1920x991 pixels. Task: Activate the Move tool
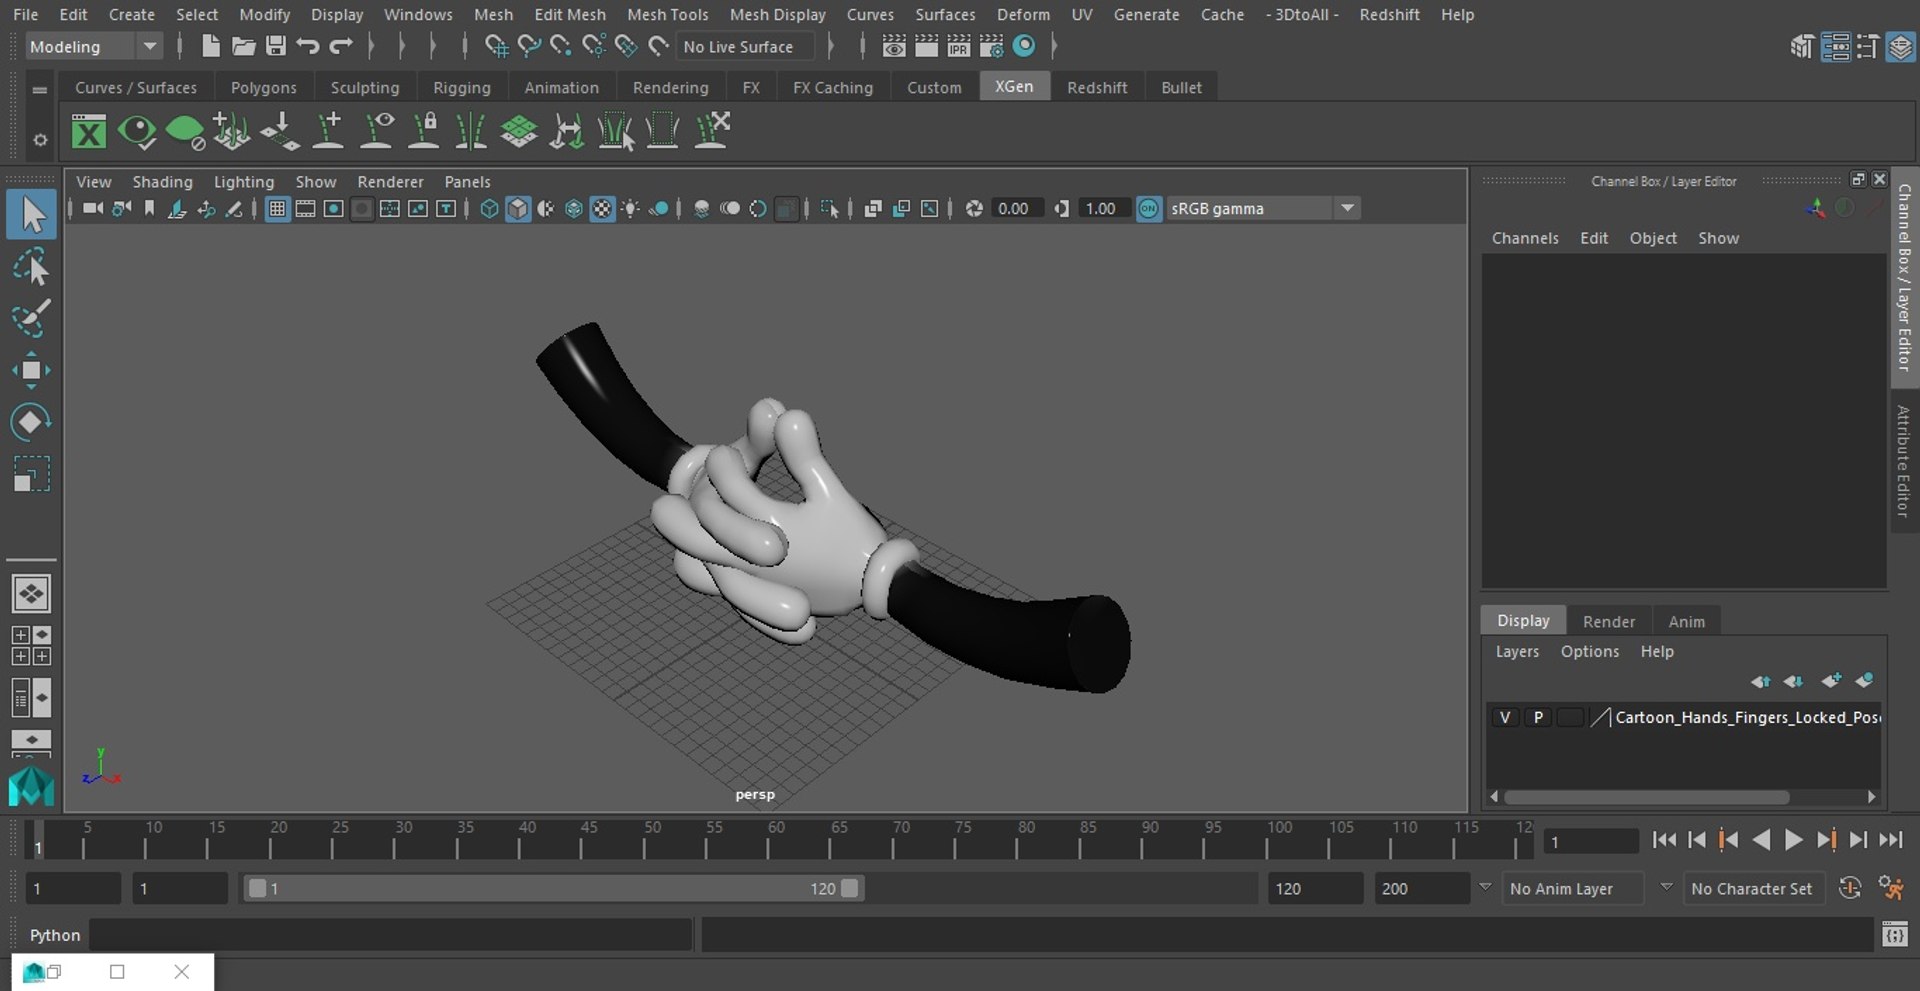pos(31,370)
